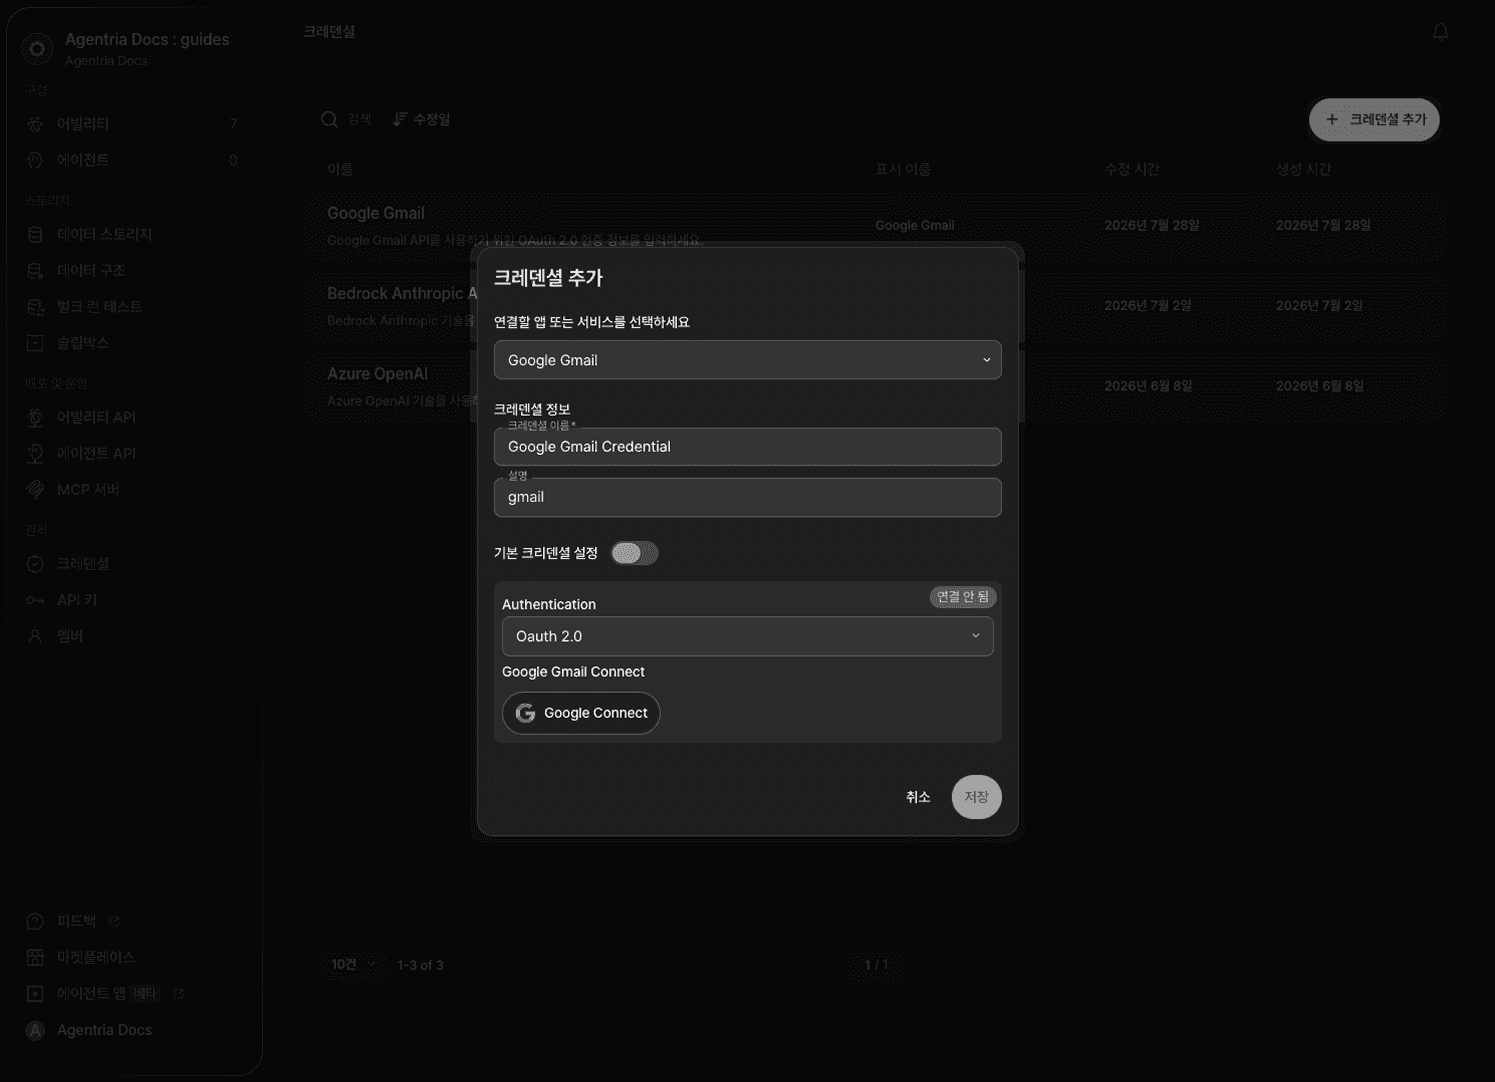This screenshot has height=1082, width=1495.
Task: Click the 에이전트 API icon in the sidebar
Action: click(x=36, y=453)
